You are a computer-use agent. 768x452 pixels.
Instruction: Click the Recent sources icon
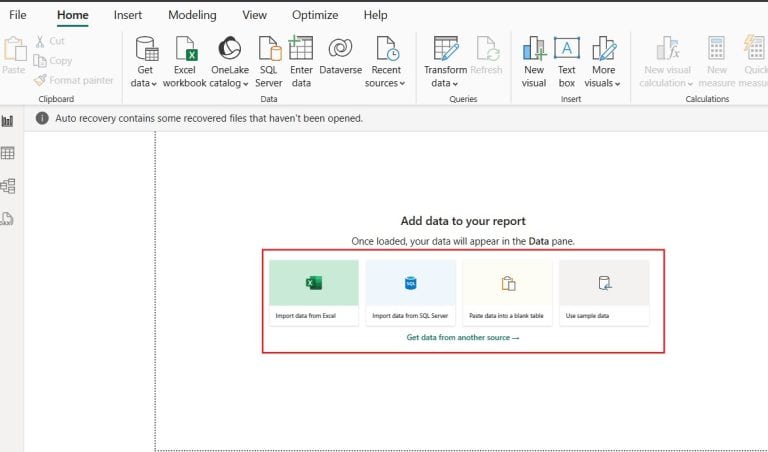387,48
